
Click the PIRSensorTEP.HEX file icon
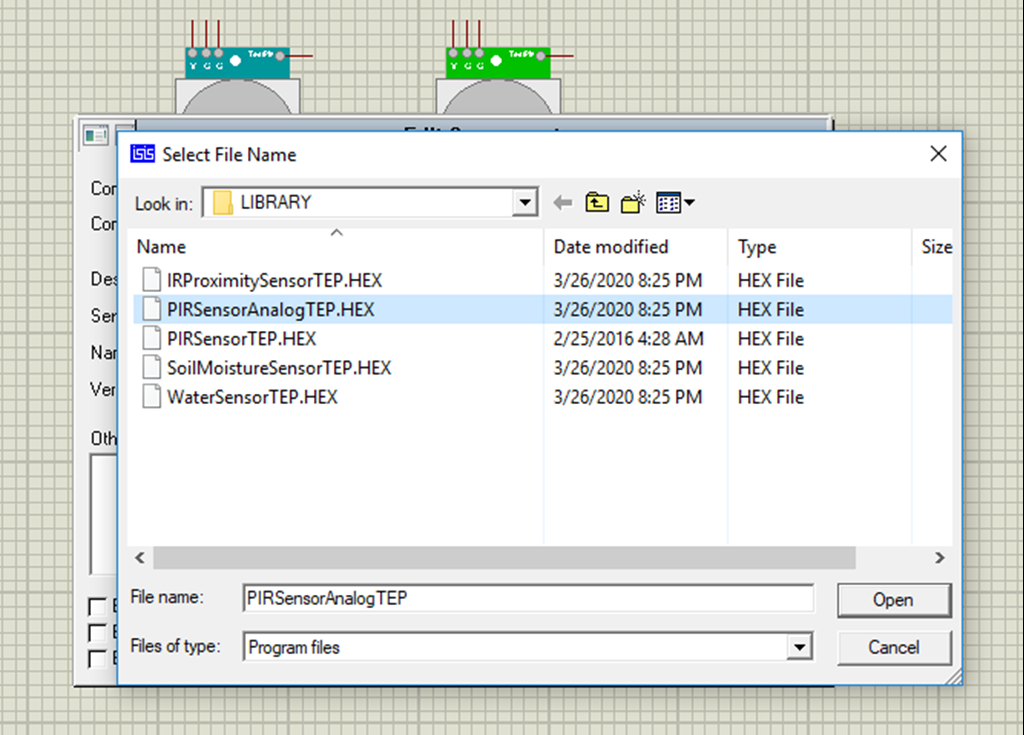tap(150, 338)
